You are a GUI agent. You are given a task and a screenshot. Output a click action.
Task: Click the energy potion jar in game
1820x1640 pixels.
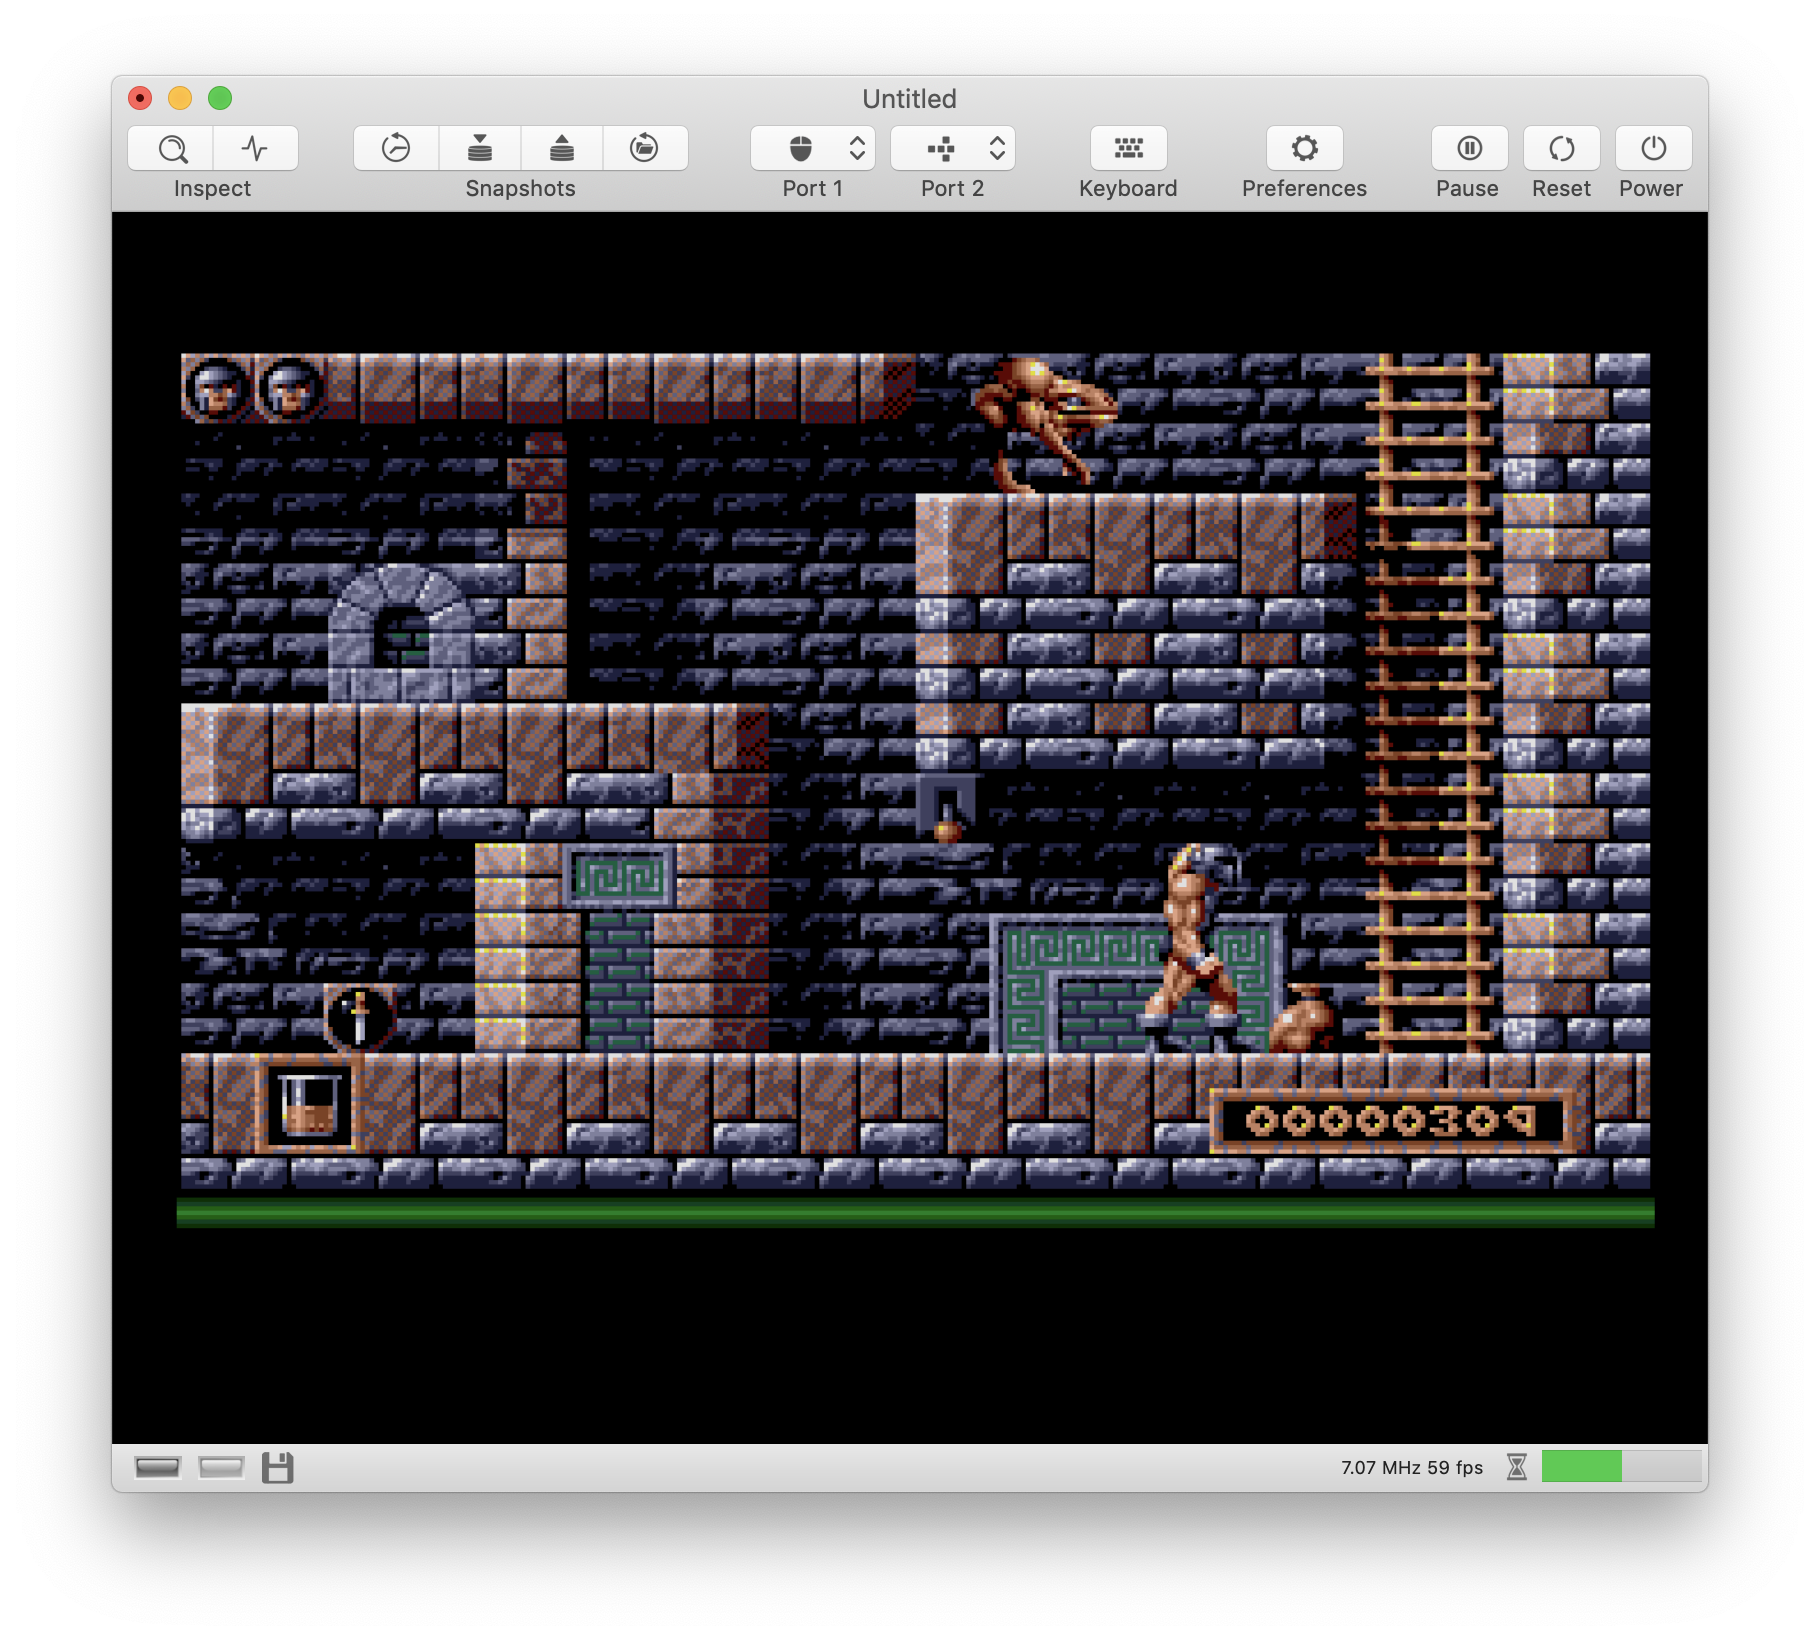(308, 1106)
